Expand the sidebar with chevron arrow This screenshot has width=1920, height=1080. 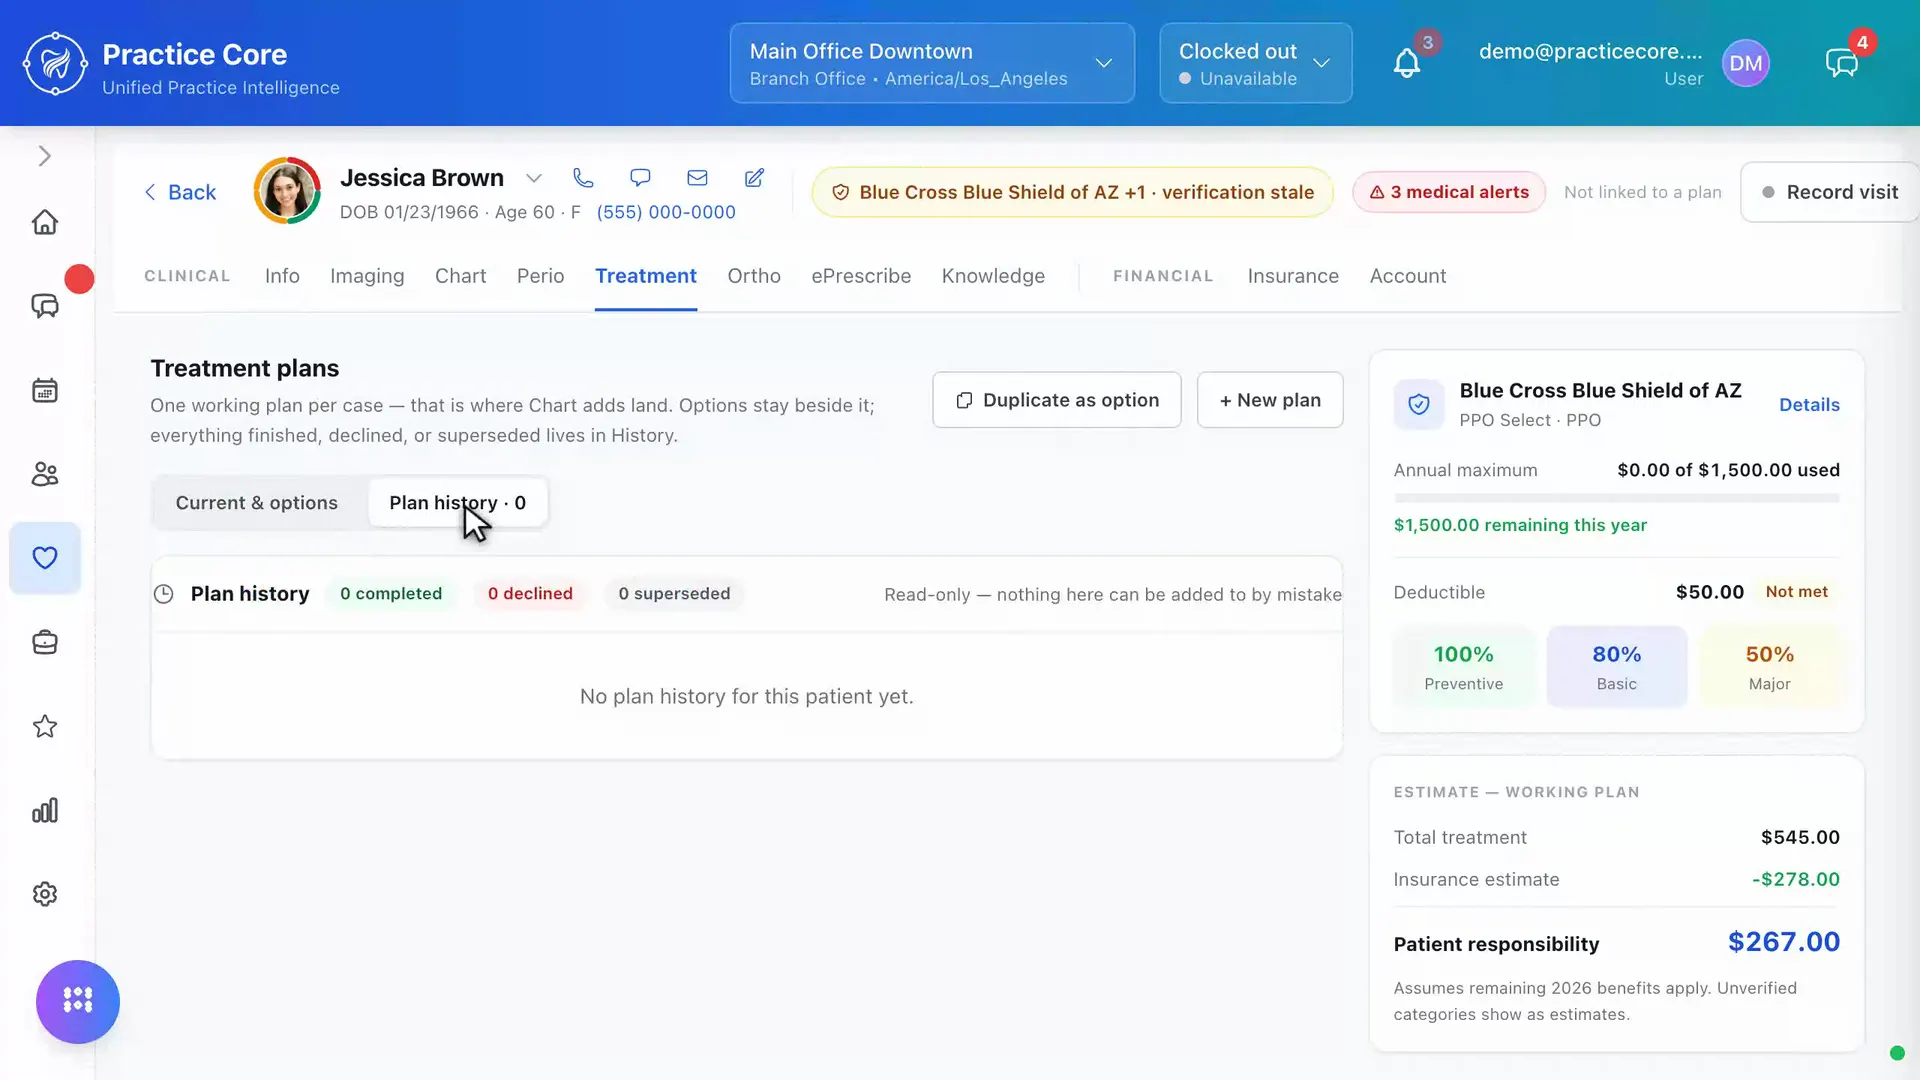click(45, 156)
